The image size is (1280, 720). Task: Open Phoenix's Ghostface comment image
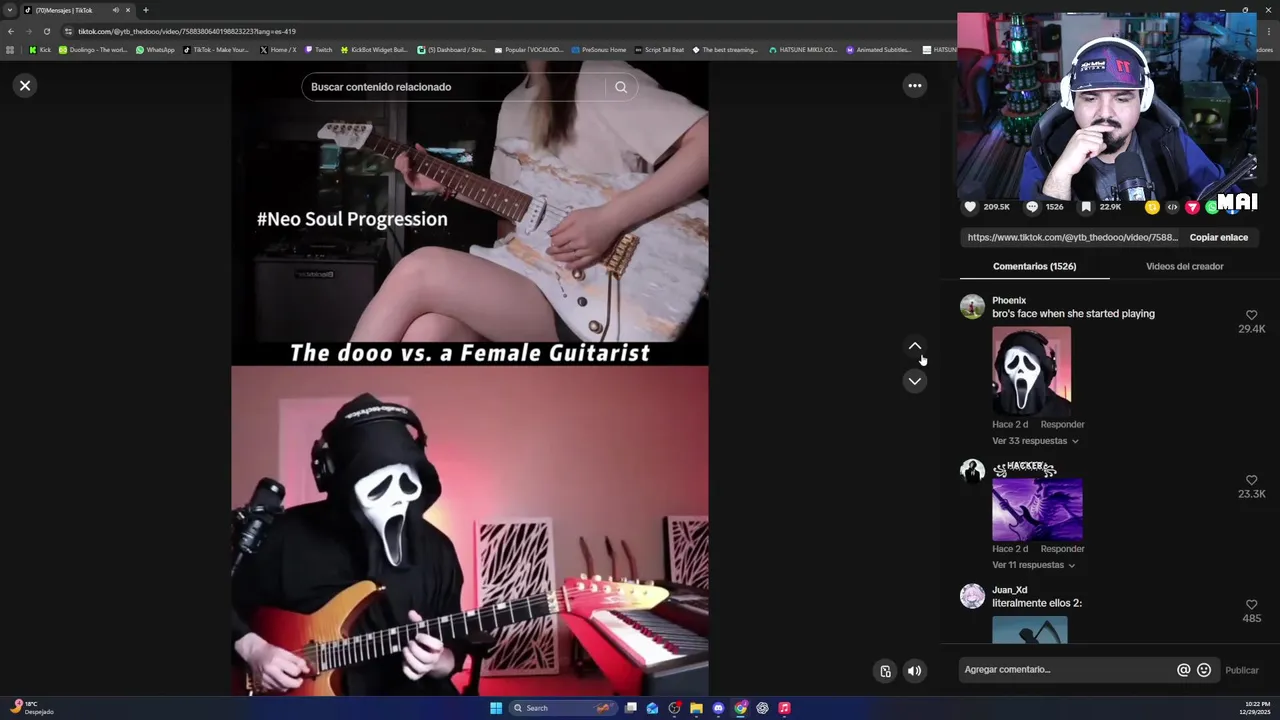(1031, 371)
